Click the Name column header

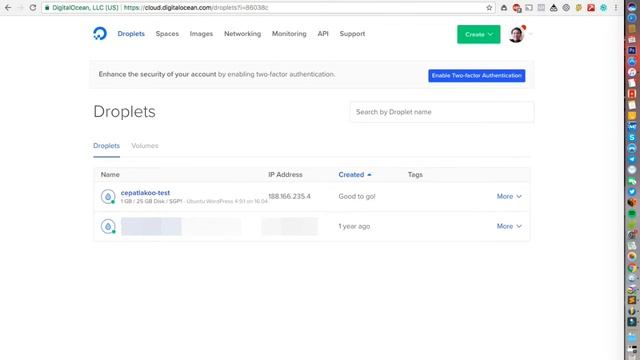point(110,175)
